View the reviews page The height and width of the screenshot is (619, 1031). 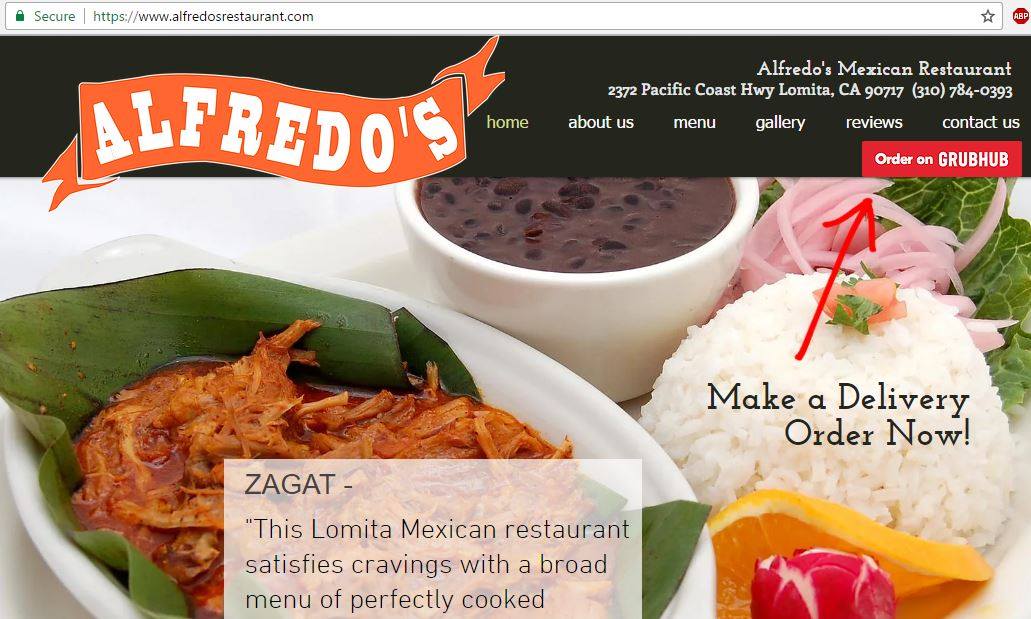[x=874, y=122]
